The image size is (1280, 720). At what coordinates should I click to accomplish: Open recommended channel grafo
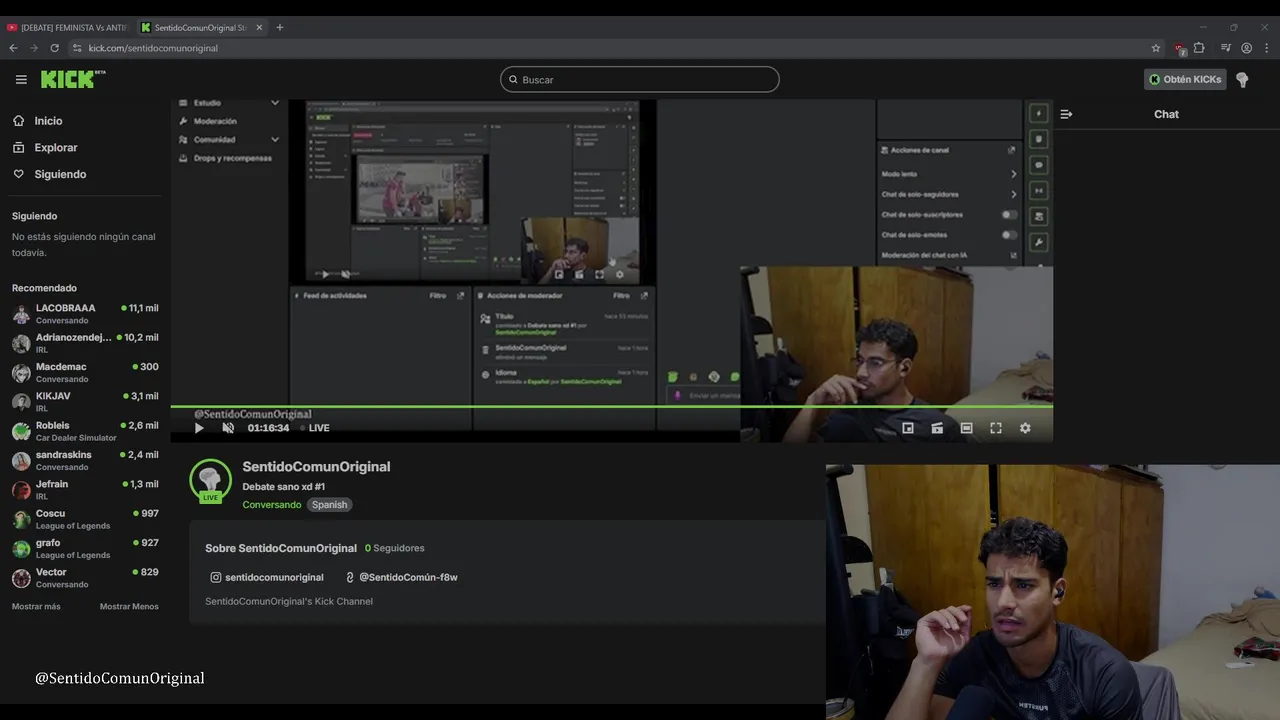(x=85, y=549)
